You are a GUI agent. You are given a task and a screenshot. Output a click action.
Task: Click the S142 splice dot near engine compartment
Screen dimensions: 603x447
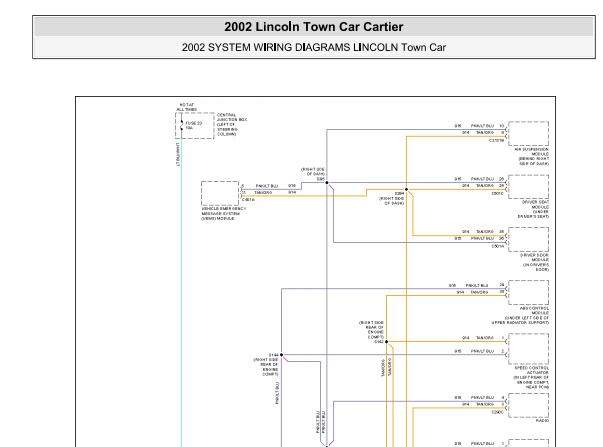[386, 342]
